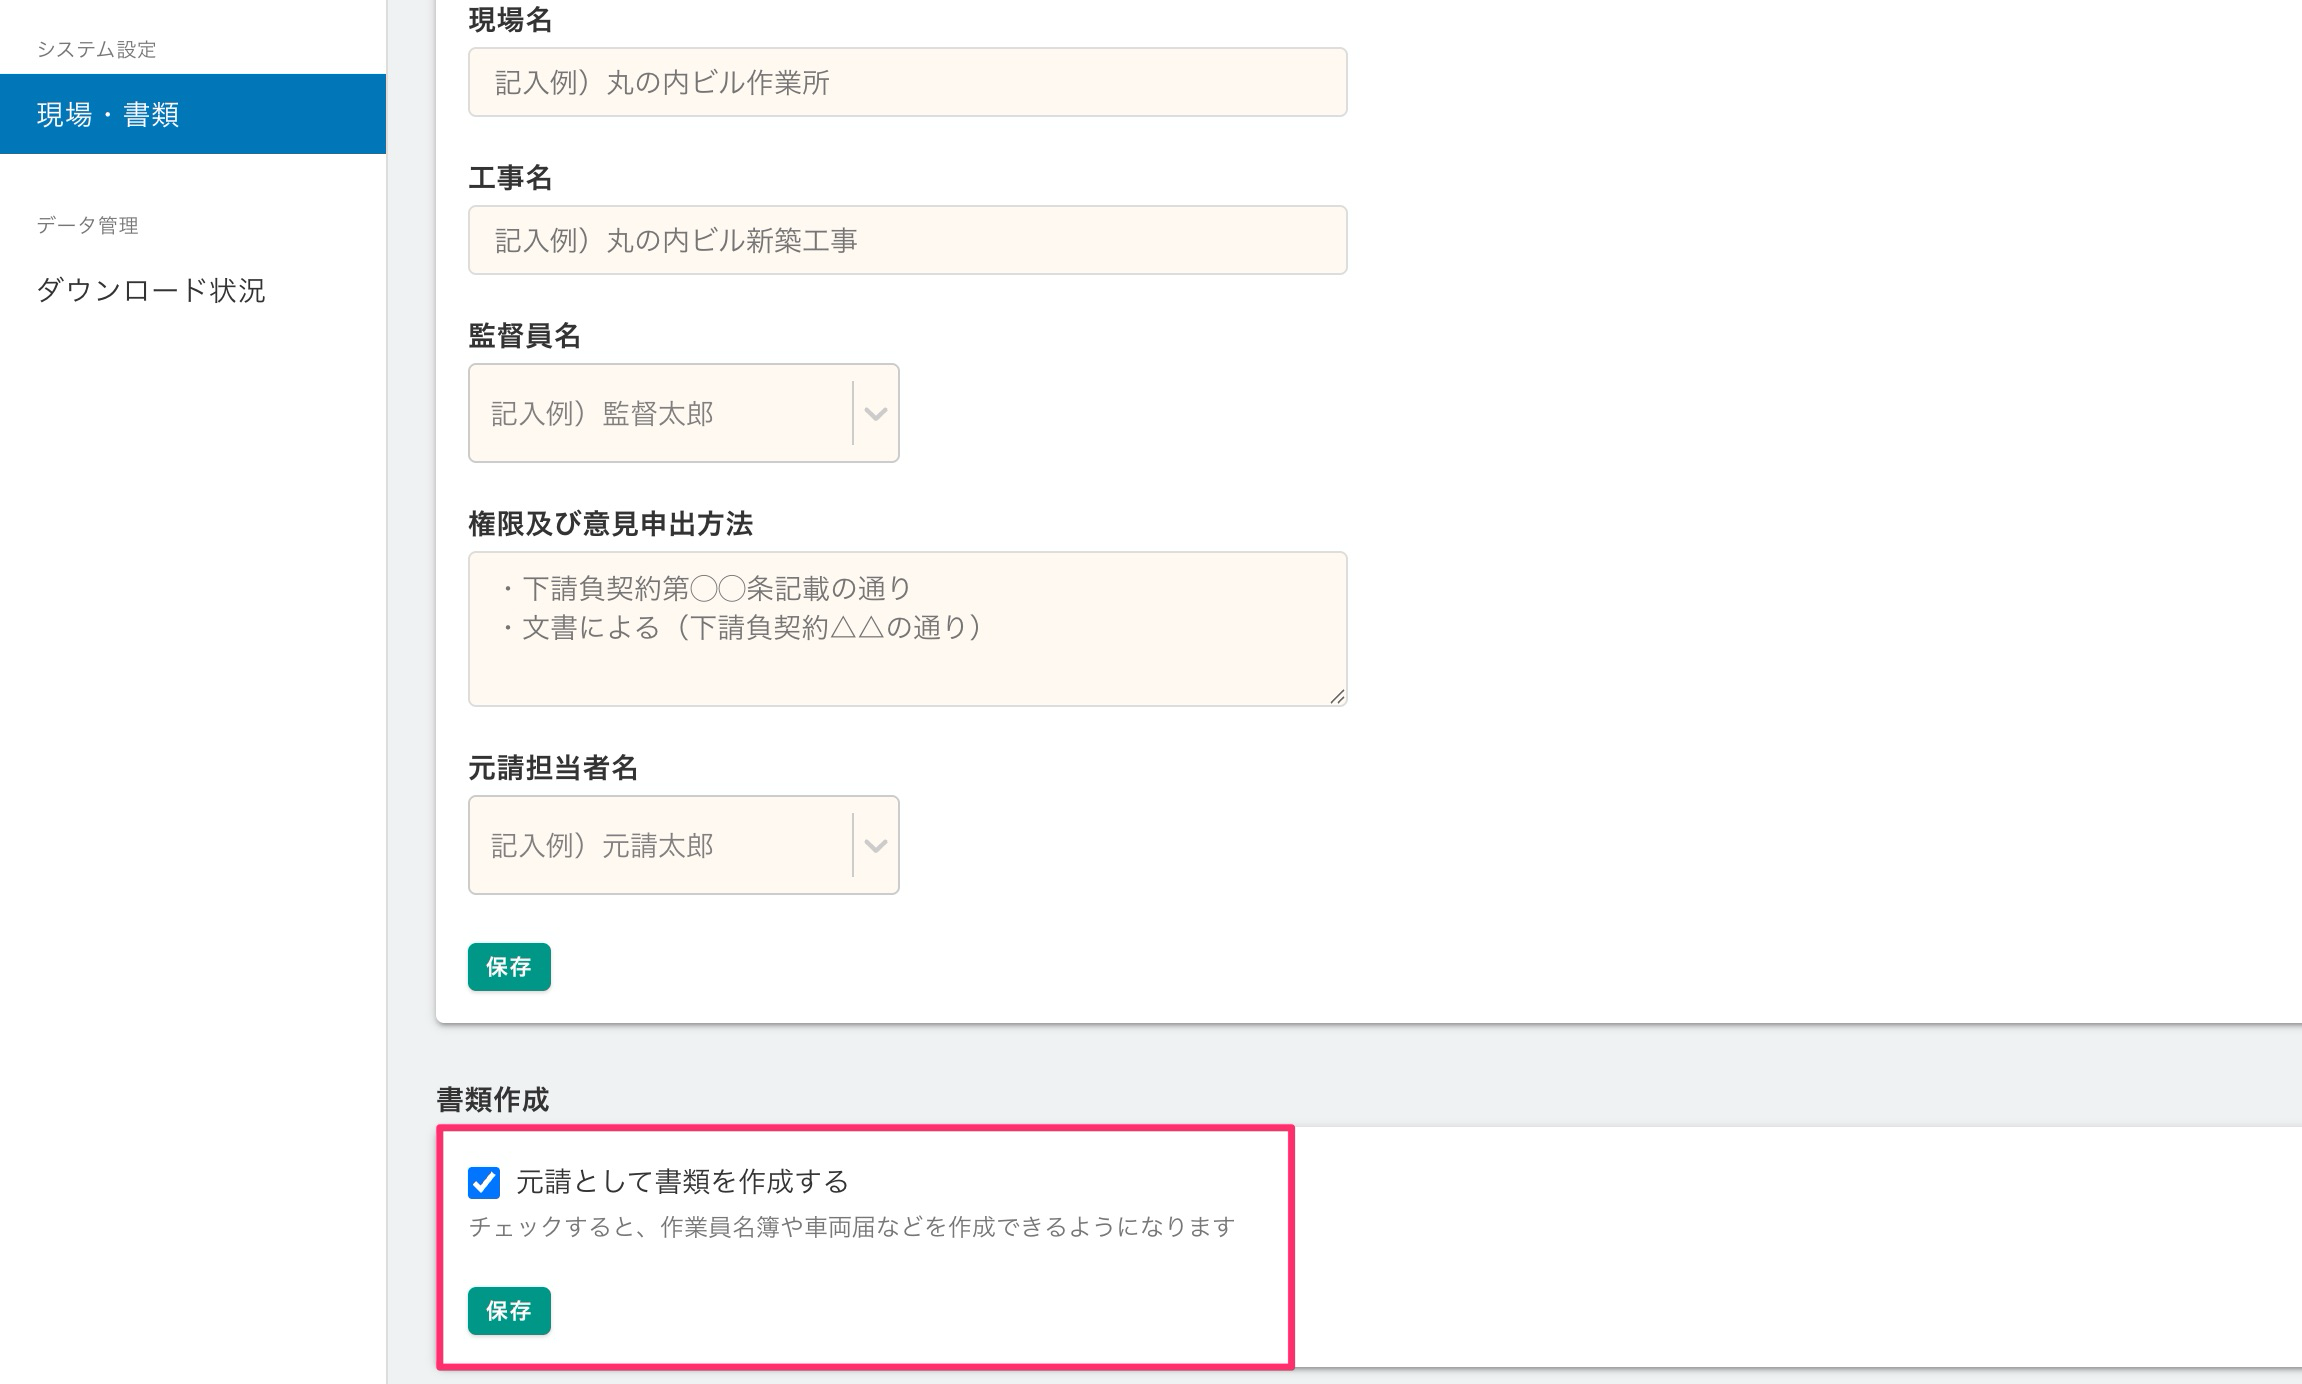Click the chevron icon on 元請担当者名 field
This screenshot has width=2302, height=1384.
pyautogui.click(x=875, y=845)
